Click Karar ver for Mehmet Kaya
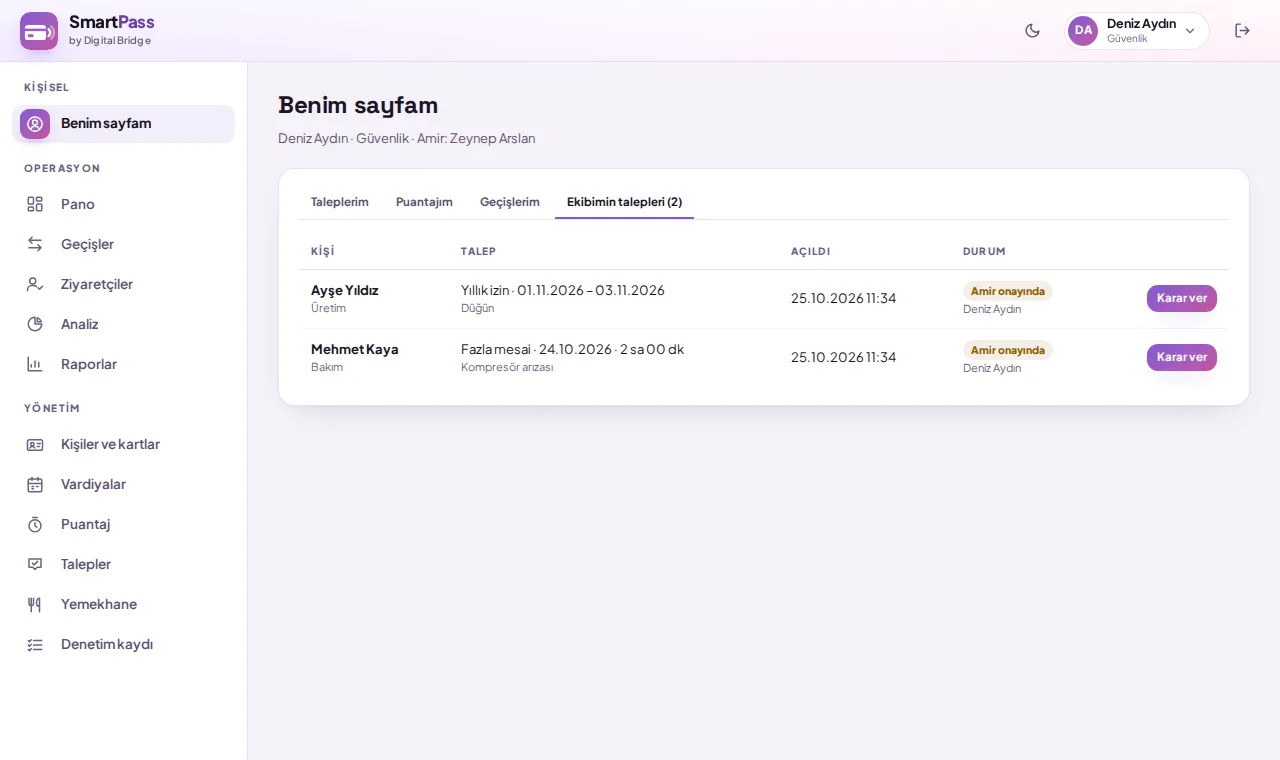Image resolution: width=1280 pixels, height=760 pixels. [1182, 357]
